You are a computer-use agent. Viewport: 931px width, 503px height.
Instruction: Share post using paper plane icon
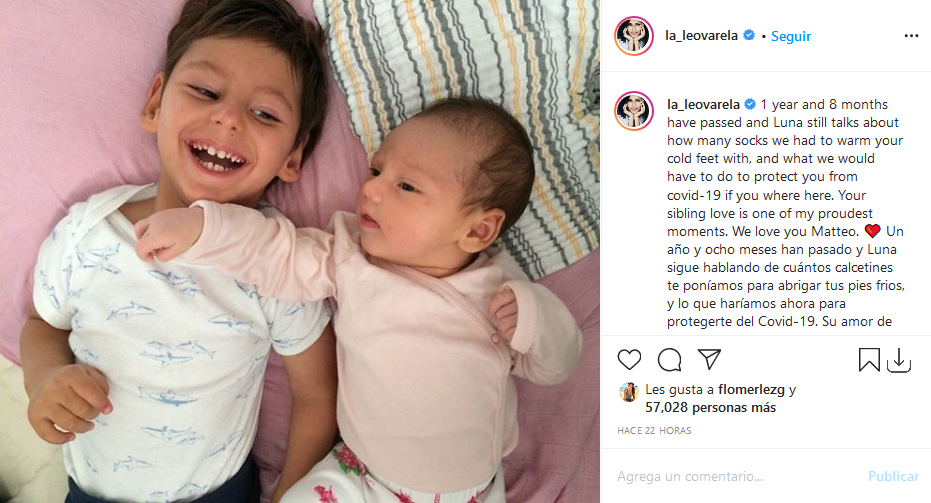pyautogui.click(x=709, y=359)
